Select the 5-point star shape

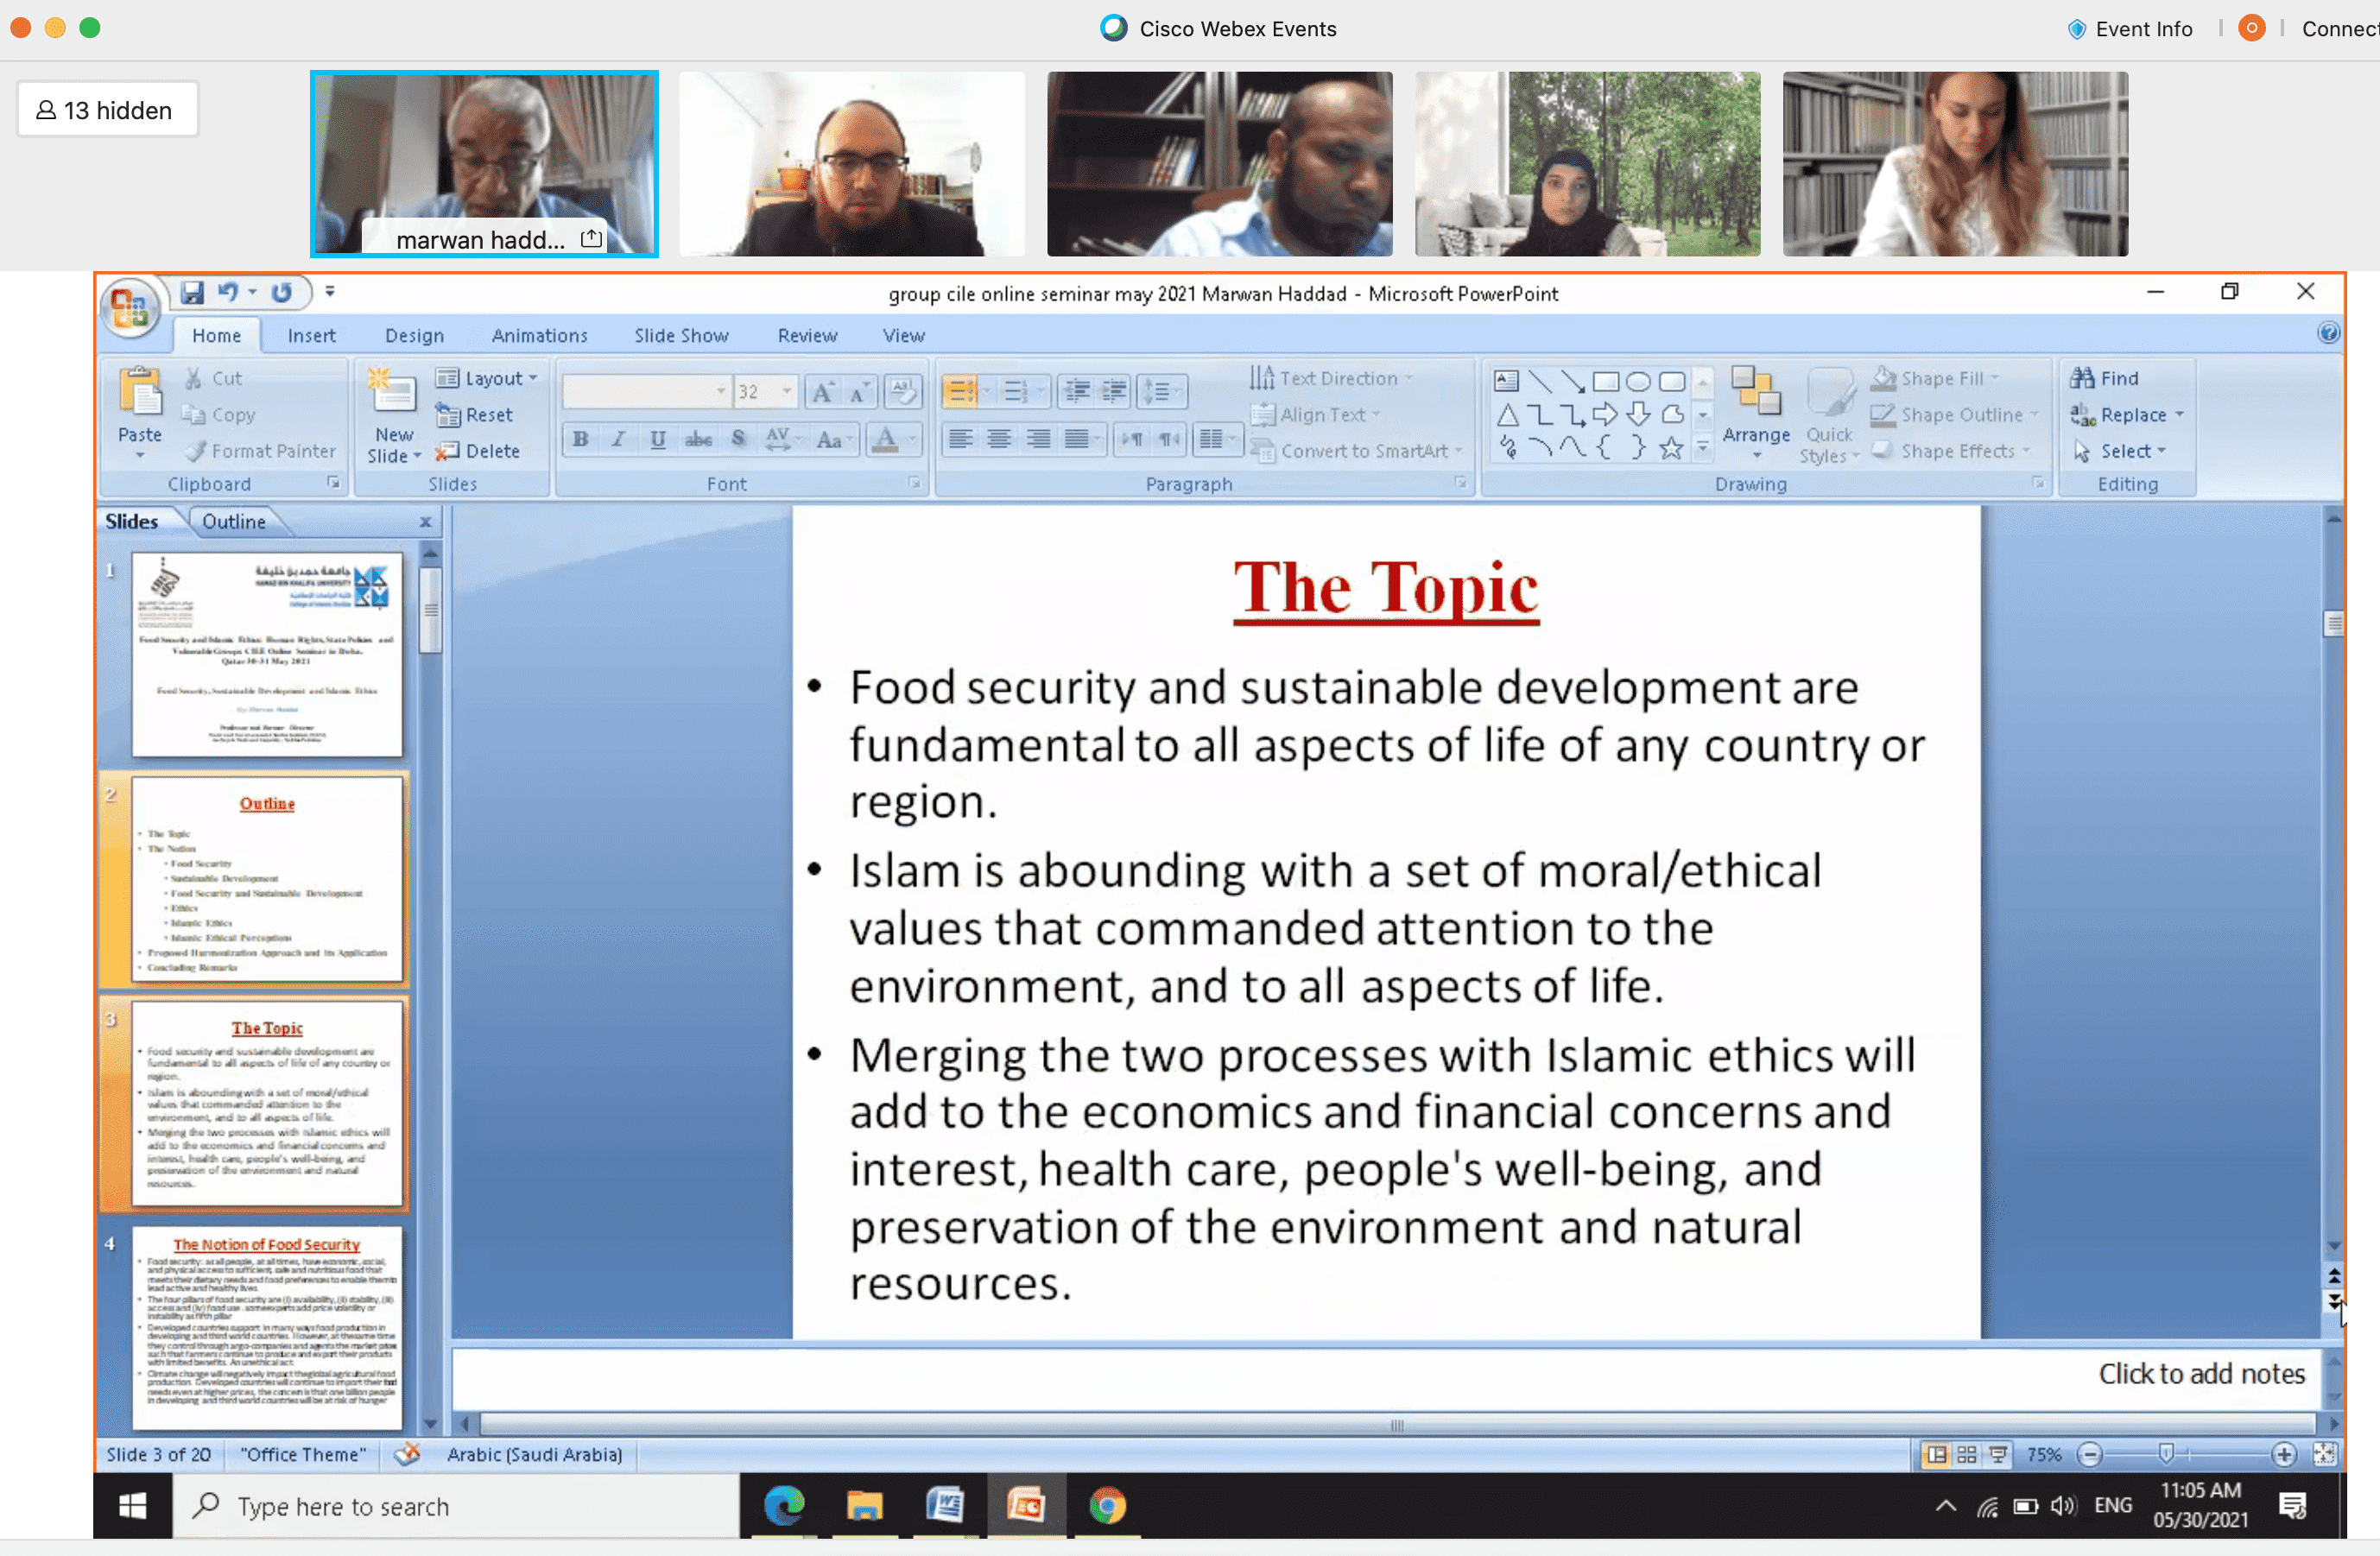1671,449
